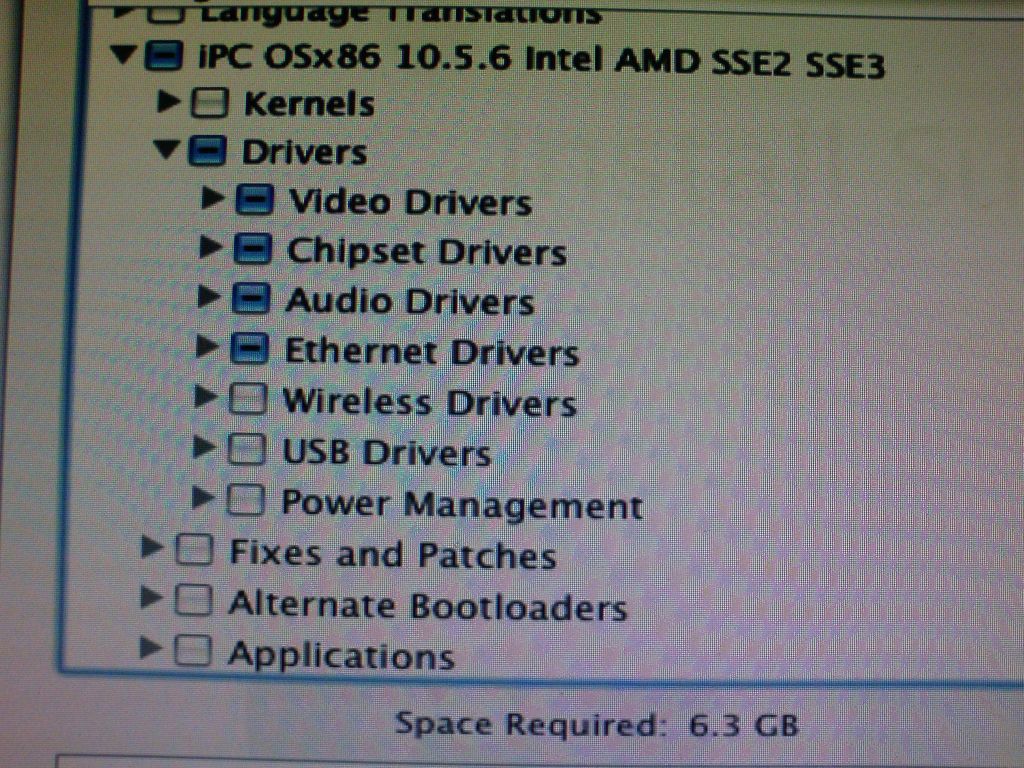Select the Wireless Drivers label
Image resolution: width=1024 pixels, height=768 pixels.
coord(429,403)
